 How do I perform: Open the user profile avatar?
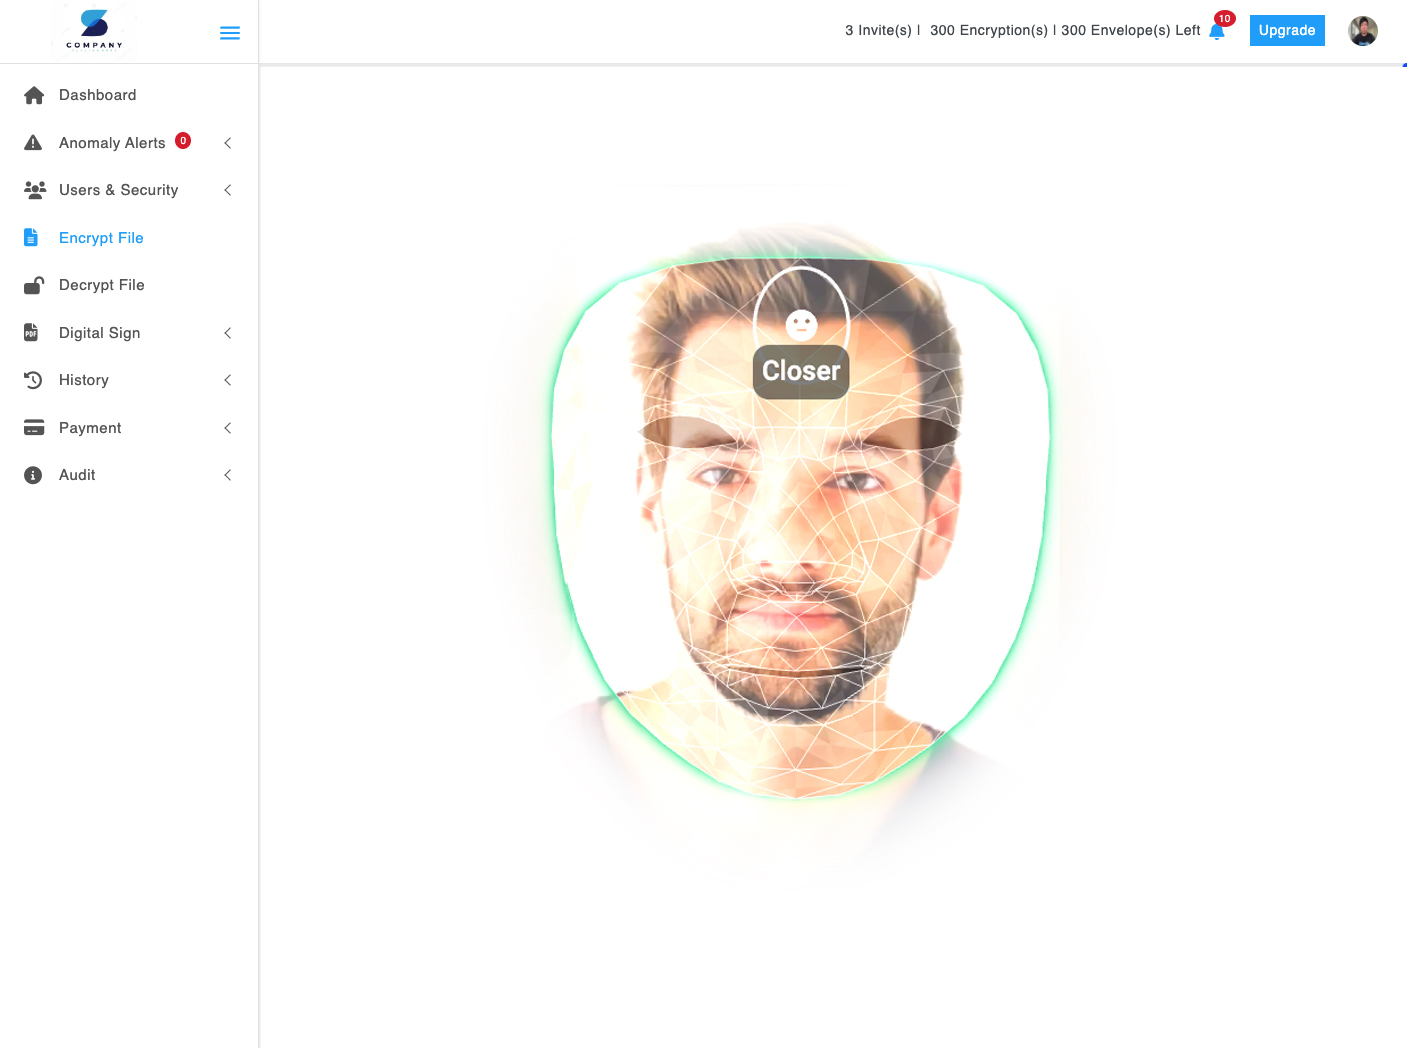1362,31
